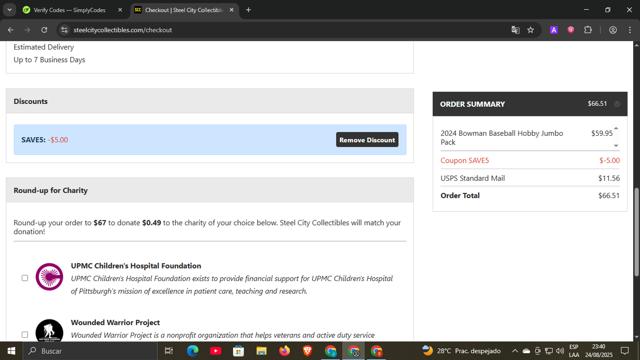Select the Wounded Warrior Project title
The image size is (640, 360).
point(115,322)
